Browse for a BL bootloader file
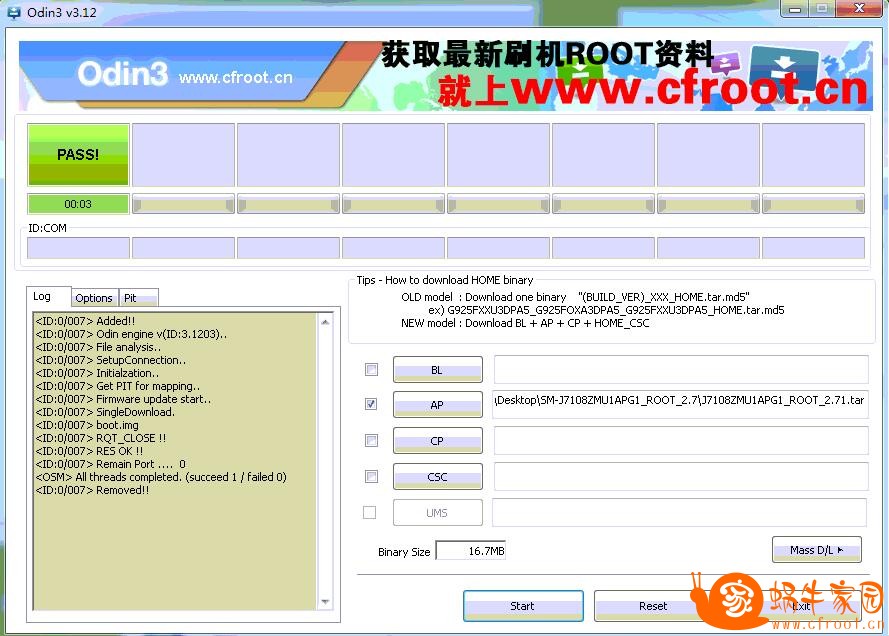The height and width of the screenshot is (636, 889). 438,370
